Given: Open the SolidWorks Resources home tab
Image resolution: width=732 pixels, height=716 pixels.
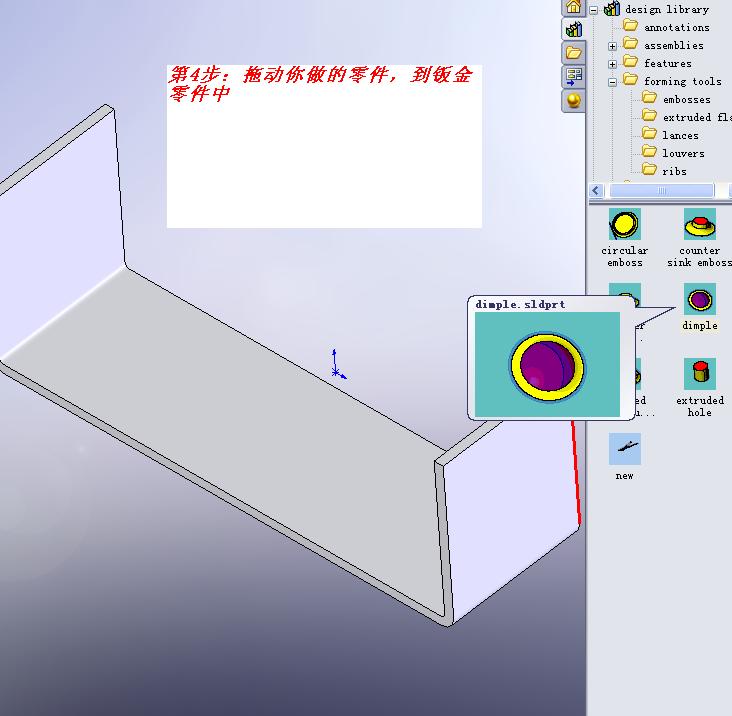Looking at the screenshot, I should [x=573, y=7].
